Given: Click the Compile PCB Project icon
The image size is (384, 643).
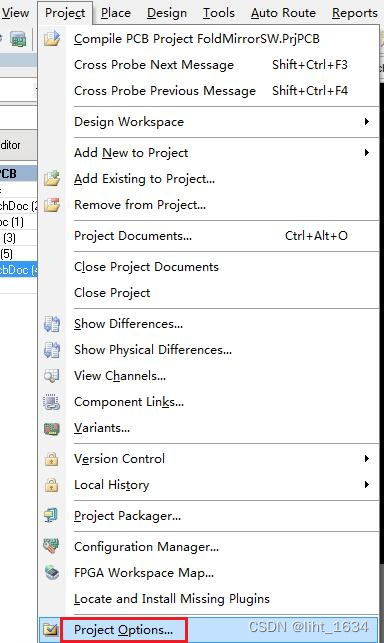Looking at the screenshot, I should [52, 39].
